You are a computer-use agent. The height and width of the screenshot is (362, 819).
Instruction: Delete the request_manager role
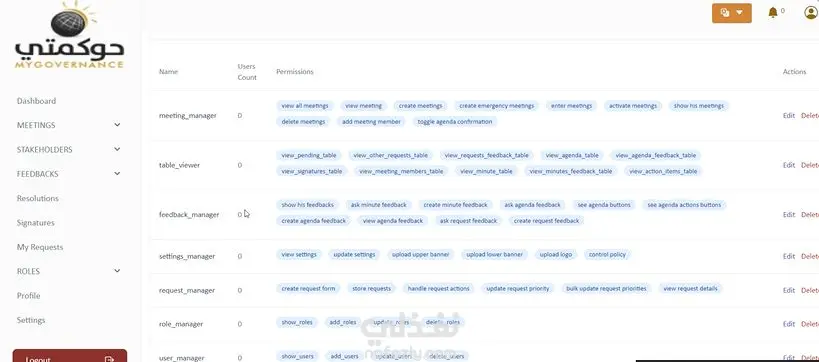(810, 290)
